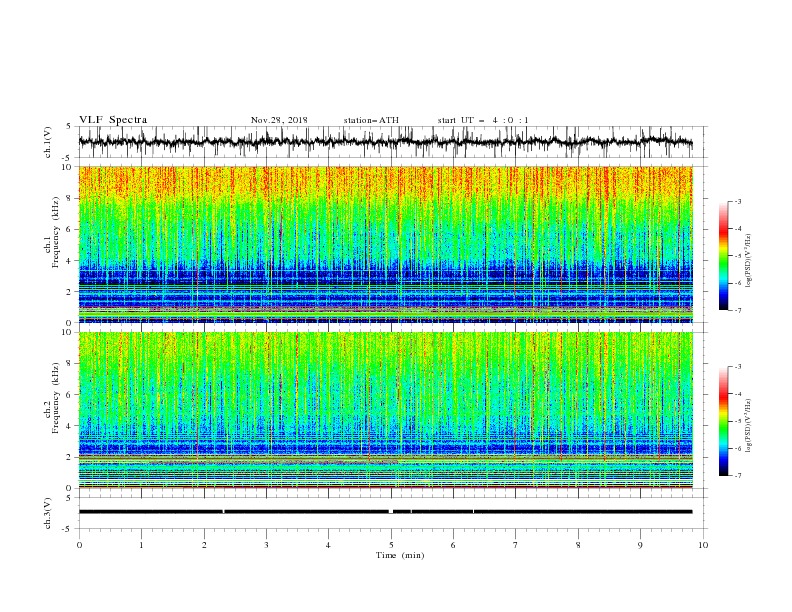Select the "start UT = 4:0:1" text
The image size is (792, 612).
tap(483, 120)
